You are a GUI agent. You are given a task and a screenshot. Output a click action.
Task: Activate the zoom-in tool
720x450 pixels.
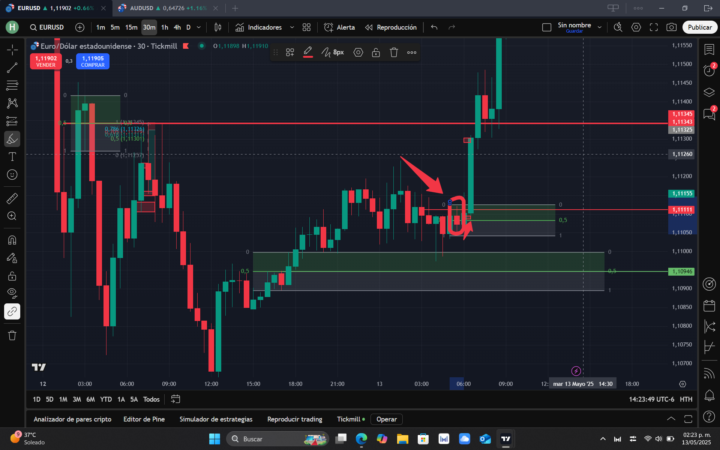(12, 216)
